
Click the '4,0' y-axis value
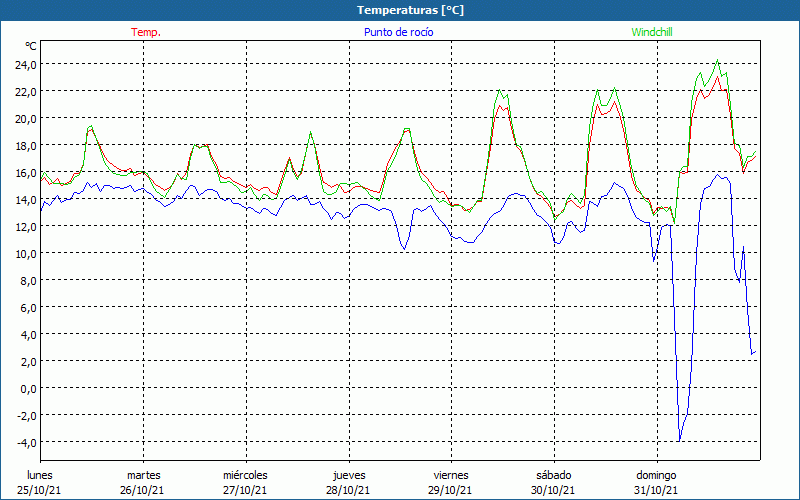click(x=28, y=334)
